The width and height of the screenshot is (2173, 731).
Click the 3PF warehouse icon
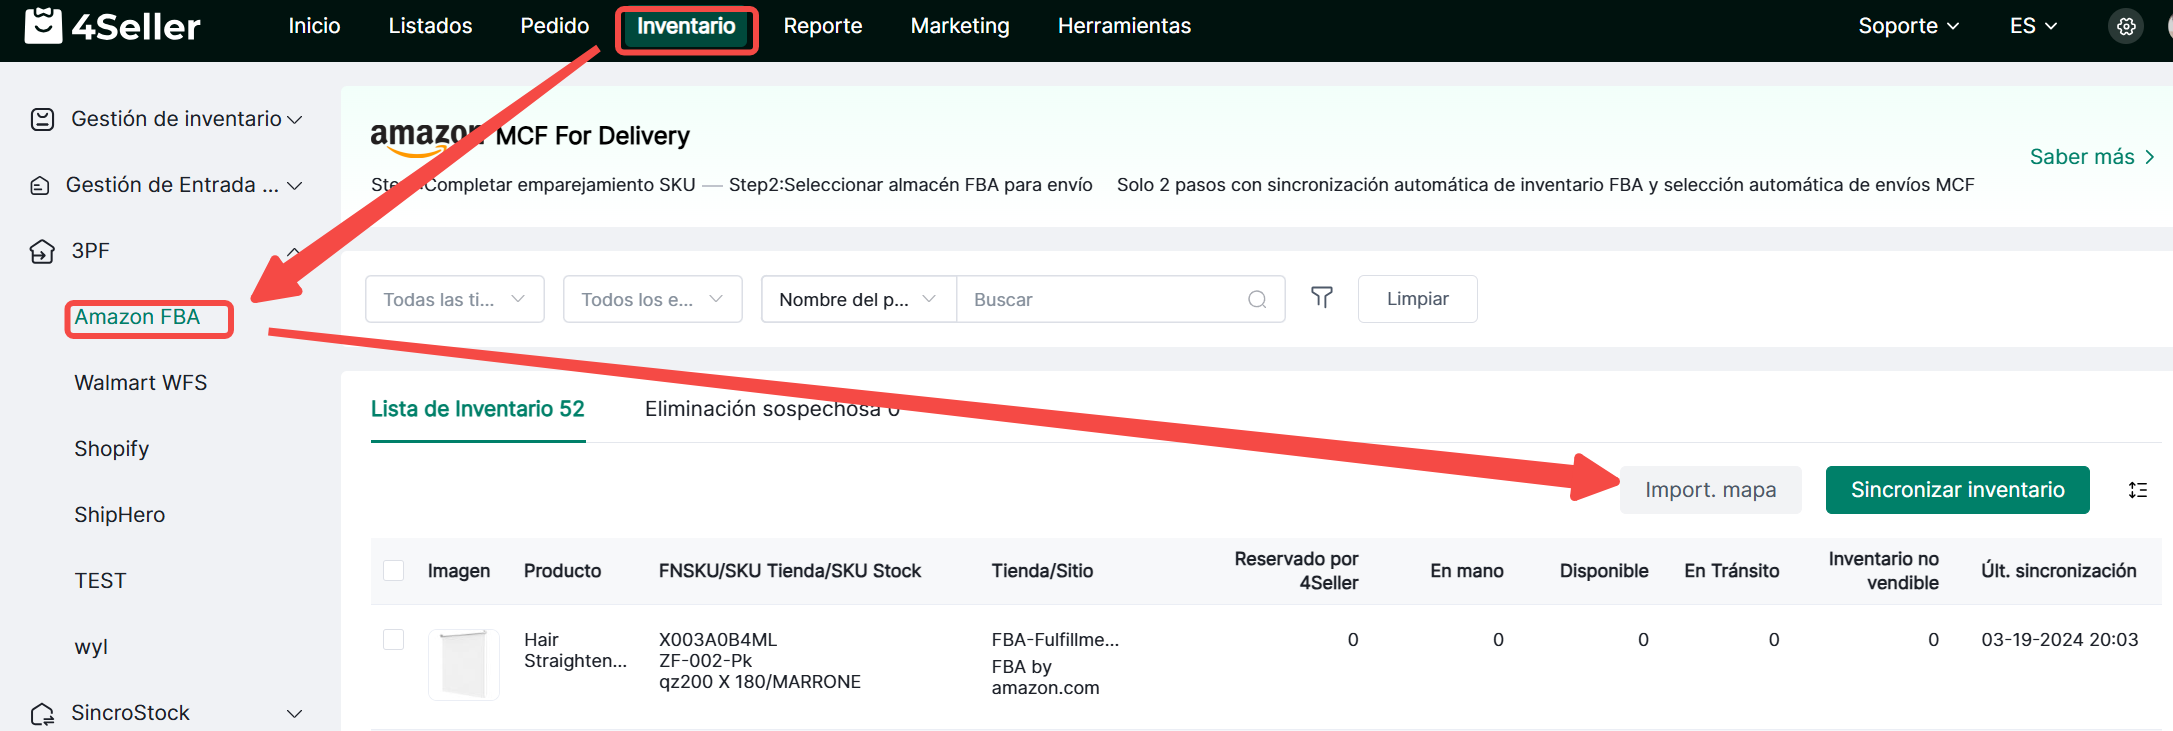click(x=42, y=251)
